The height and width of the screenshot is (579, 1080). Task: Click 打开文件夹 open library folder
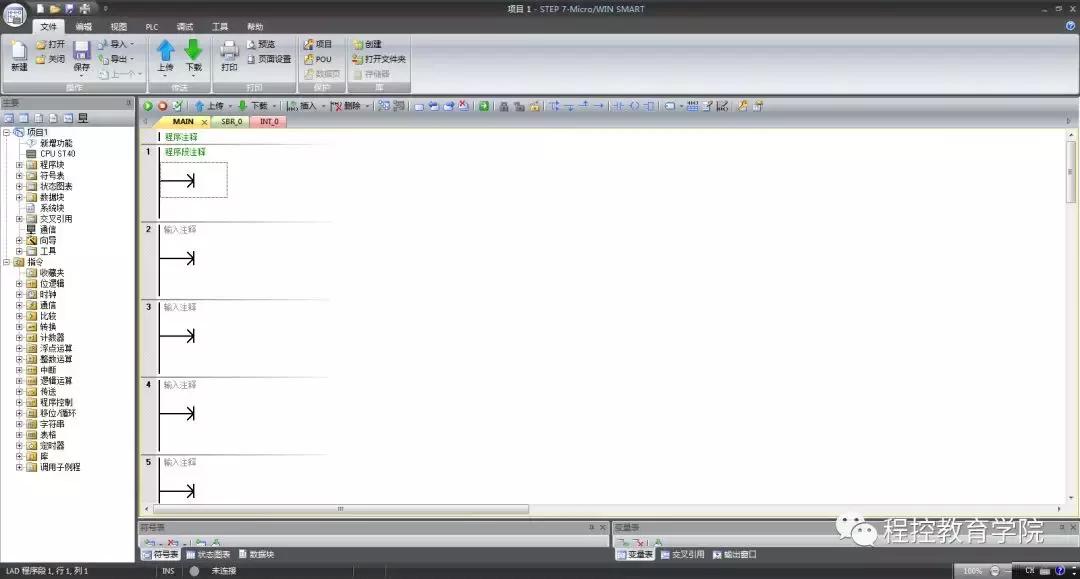pos(380,59)
